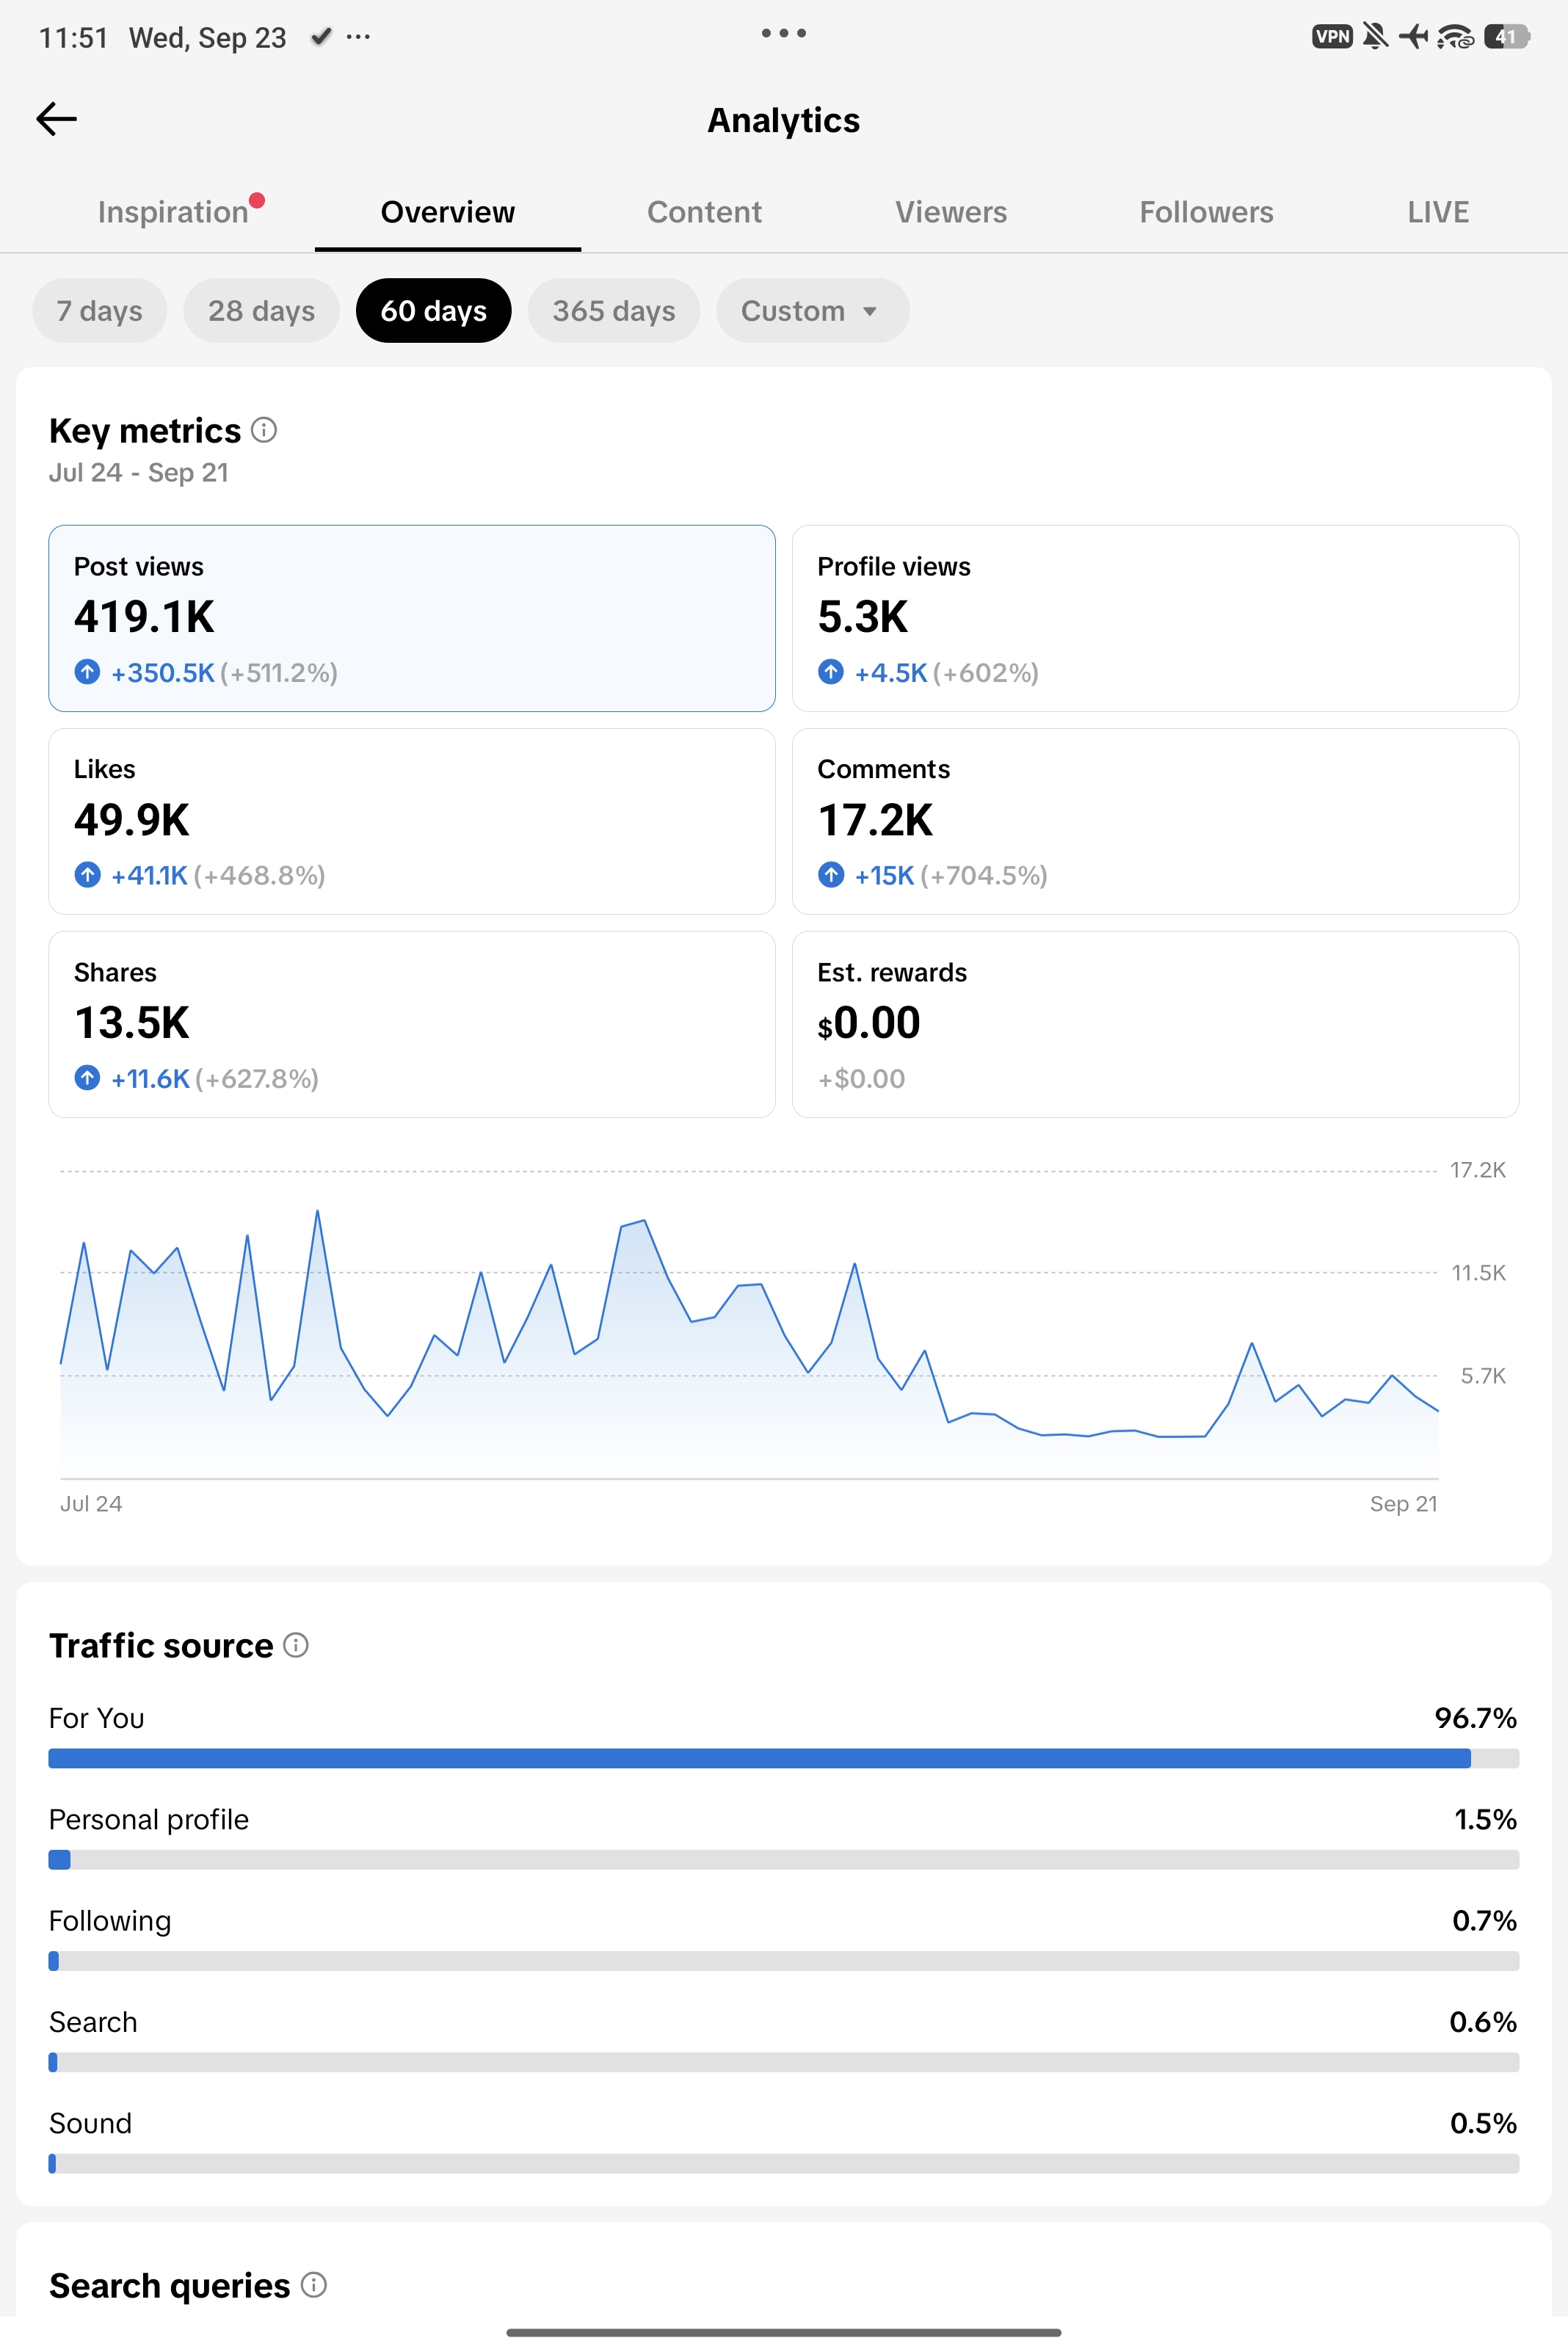Tap the post views chart peak
The width and height of the screenshot is (1568, 2349).
coord(317,1211)
